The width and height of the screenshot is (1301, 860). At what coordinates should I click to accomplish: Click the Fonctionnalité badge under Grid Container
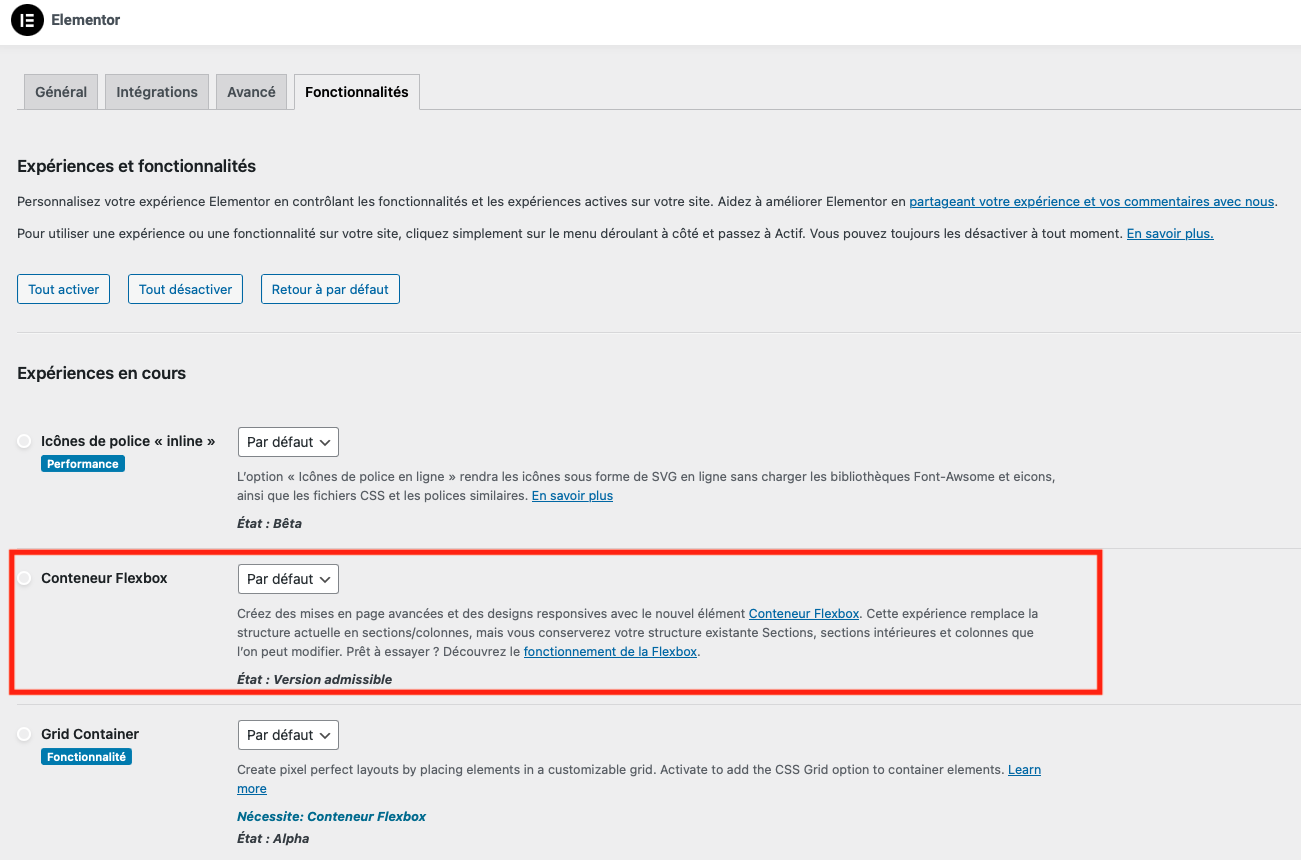tap(86, 757)
